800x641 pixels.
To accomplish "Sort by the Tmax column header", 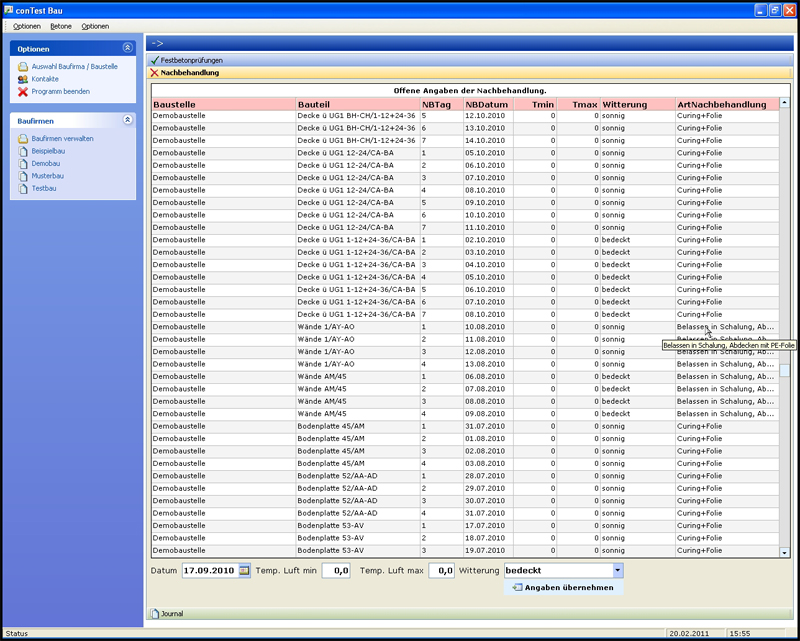I will 578,105.
